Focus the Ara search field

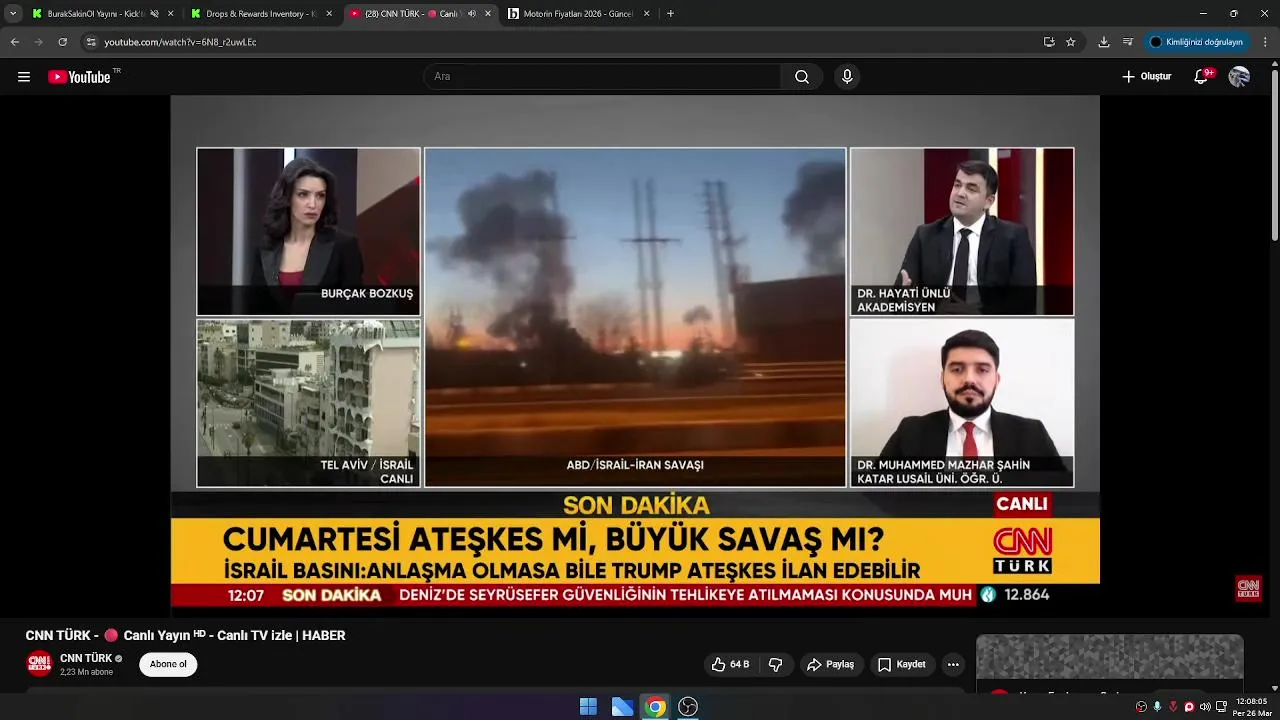coord(603,77)
